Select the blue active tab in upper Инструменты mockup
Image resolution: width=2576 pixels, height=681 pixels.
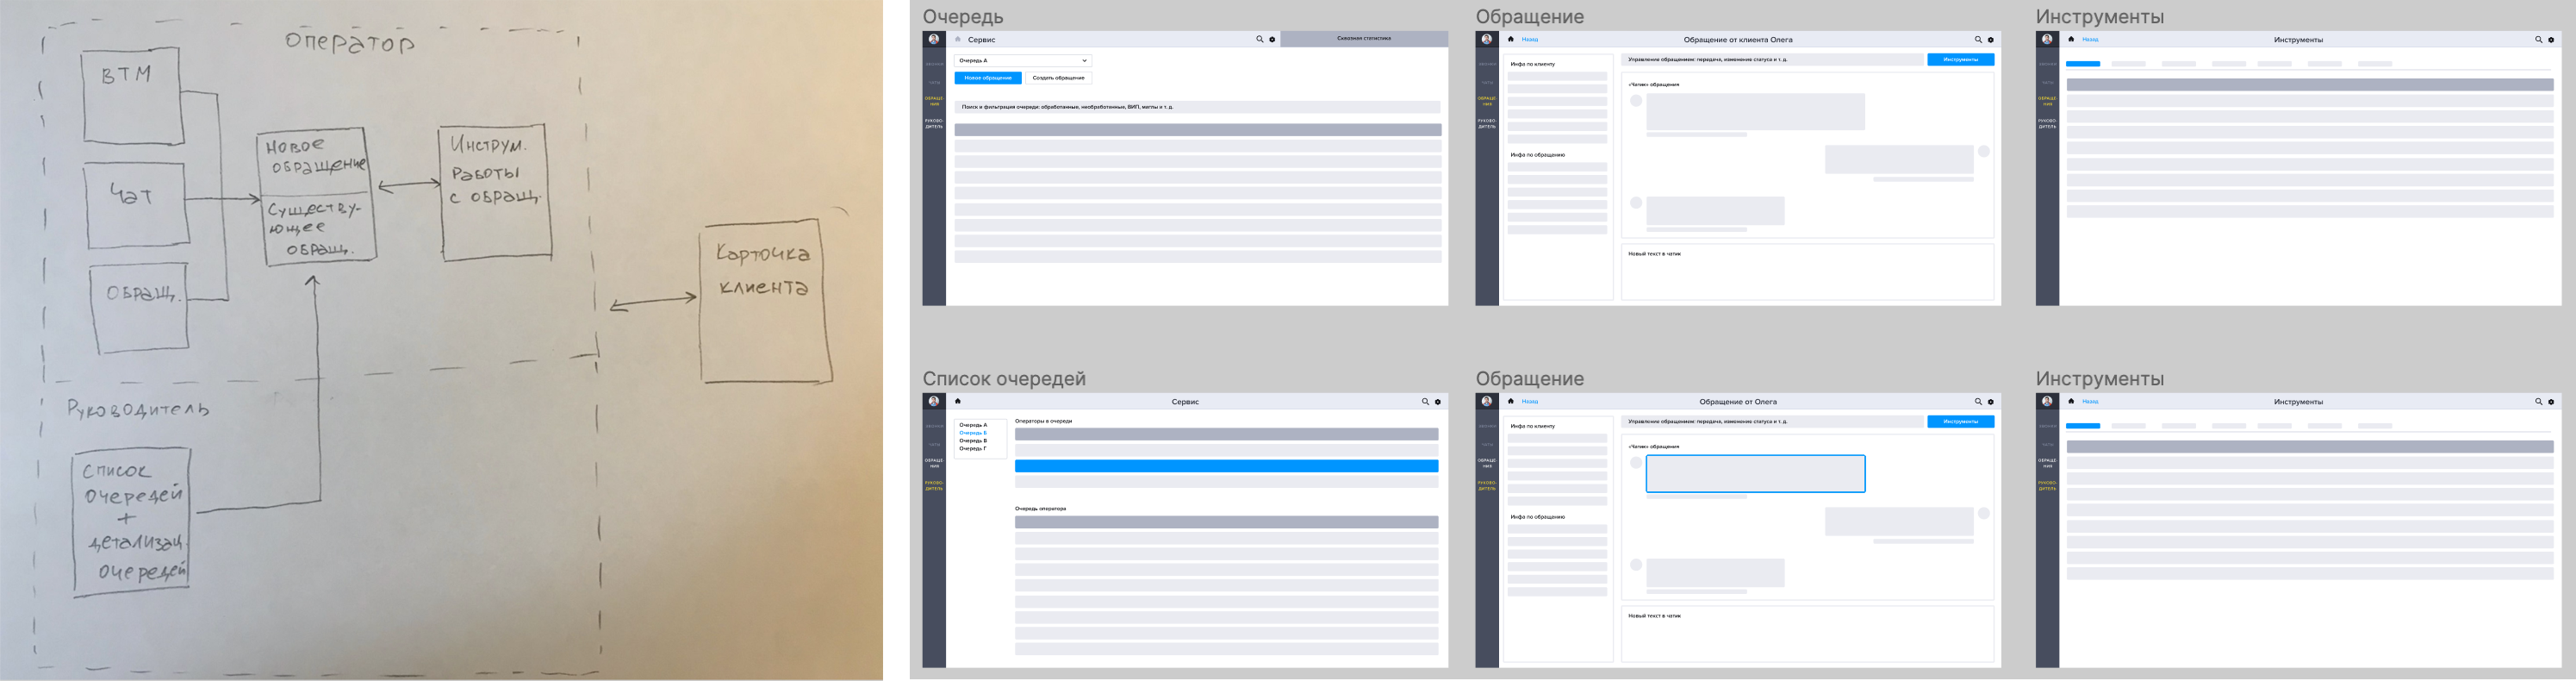pos(2083,64)
